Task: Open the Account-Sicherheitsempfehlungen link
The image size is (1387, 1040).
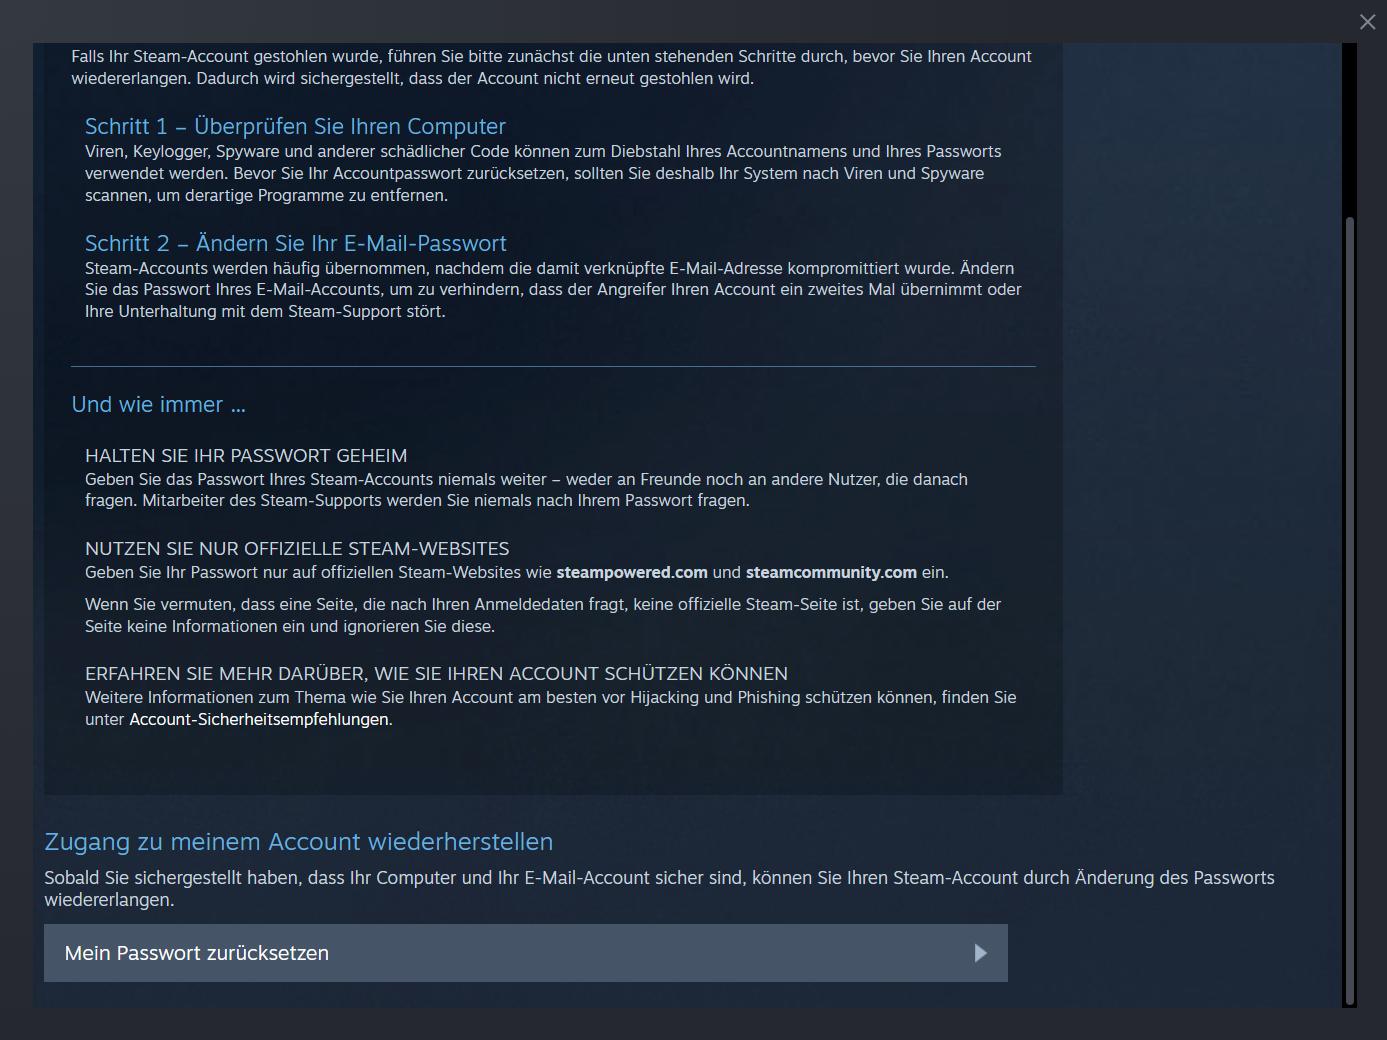Action: (x=259, y=719)
